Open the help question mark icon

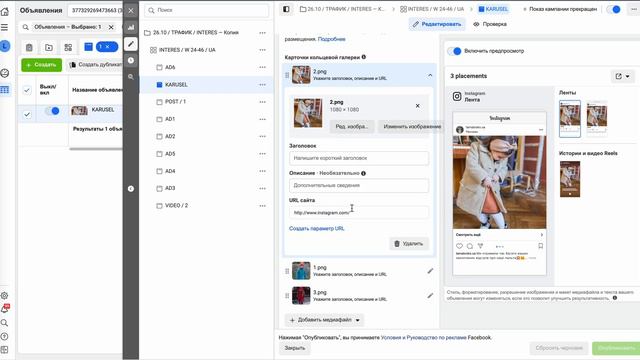[x=4, y=337]
